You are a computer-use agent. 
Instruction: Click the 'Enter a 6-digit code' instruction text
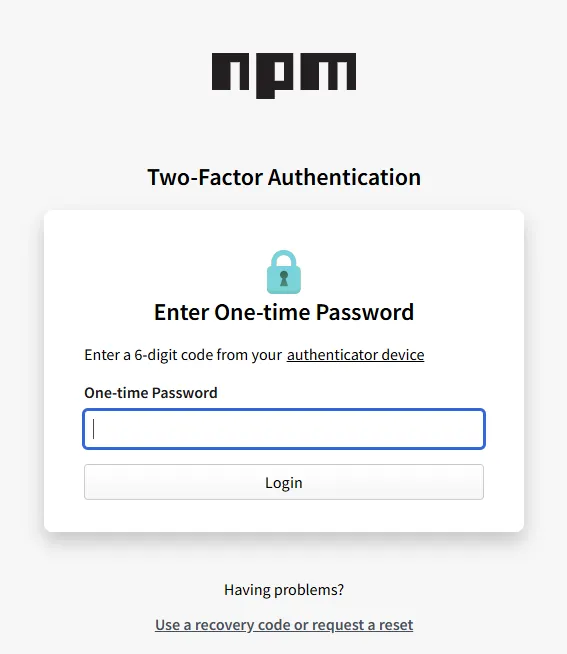(183, 355)
